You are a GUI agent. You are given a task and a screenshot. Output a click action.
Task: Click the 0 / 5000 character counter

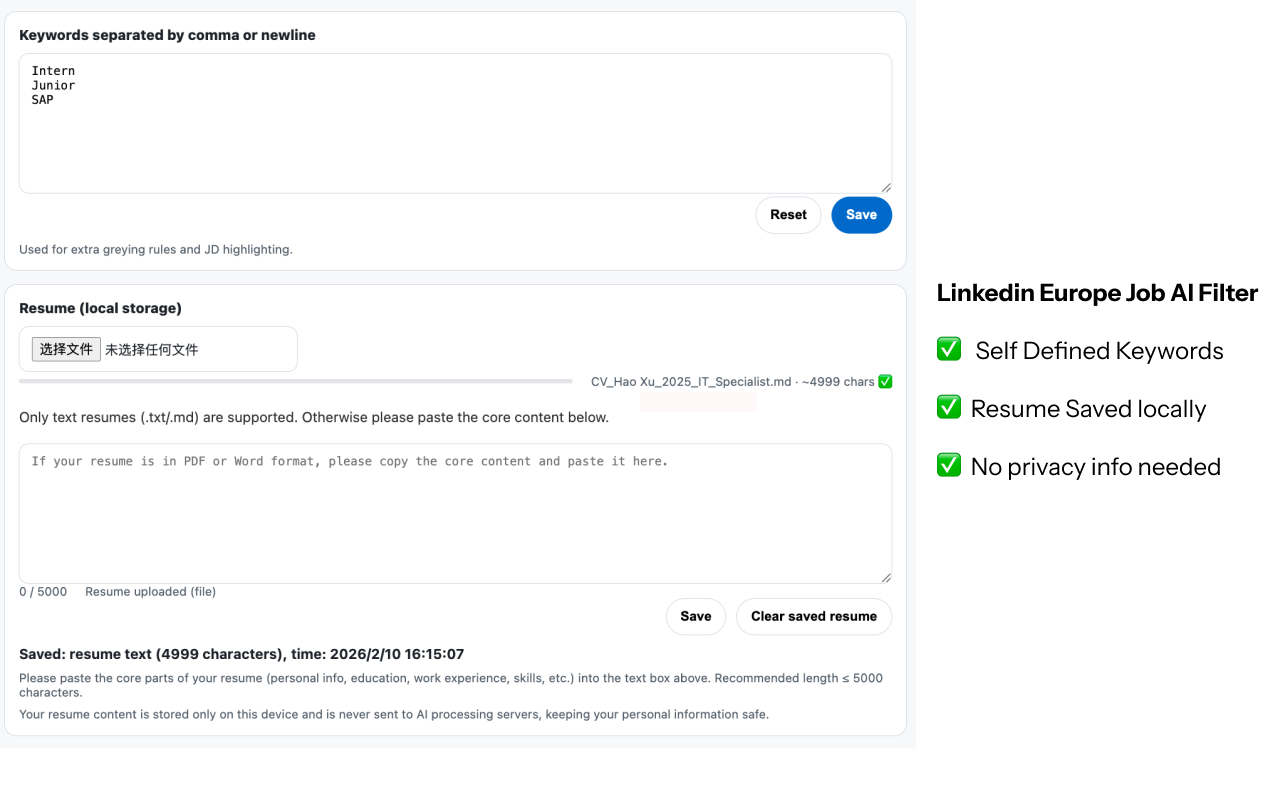point(42,591)
